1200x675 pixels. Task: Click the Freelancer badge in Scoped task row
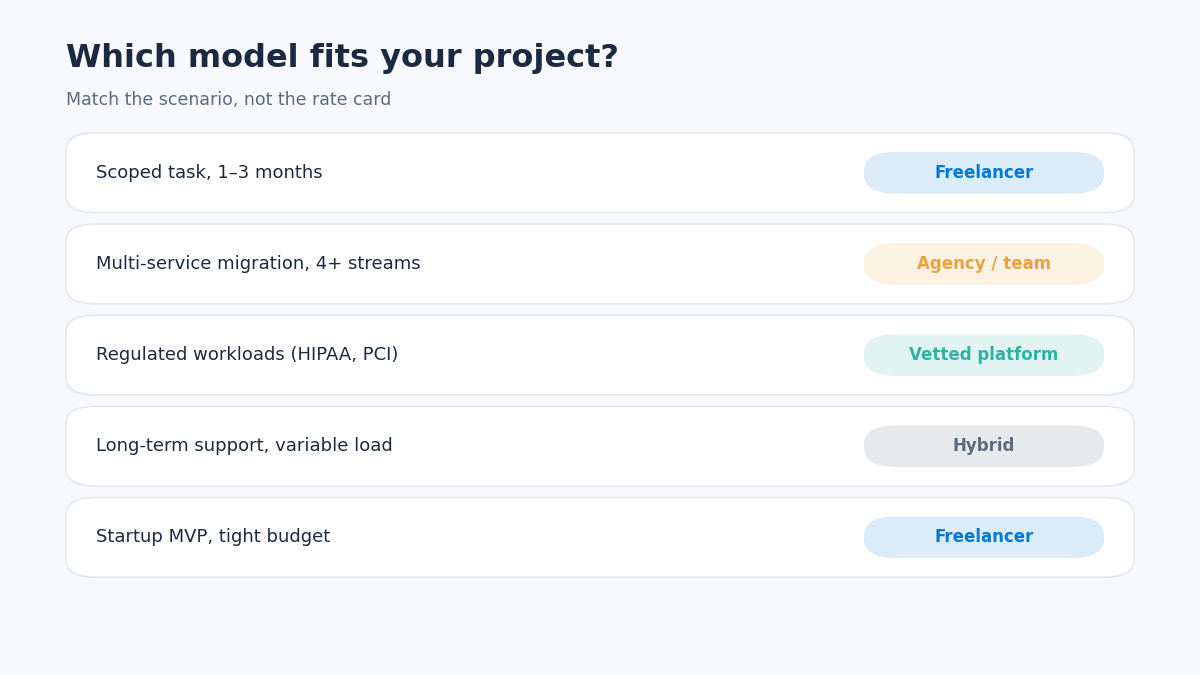tap(984, 173)
